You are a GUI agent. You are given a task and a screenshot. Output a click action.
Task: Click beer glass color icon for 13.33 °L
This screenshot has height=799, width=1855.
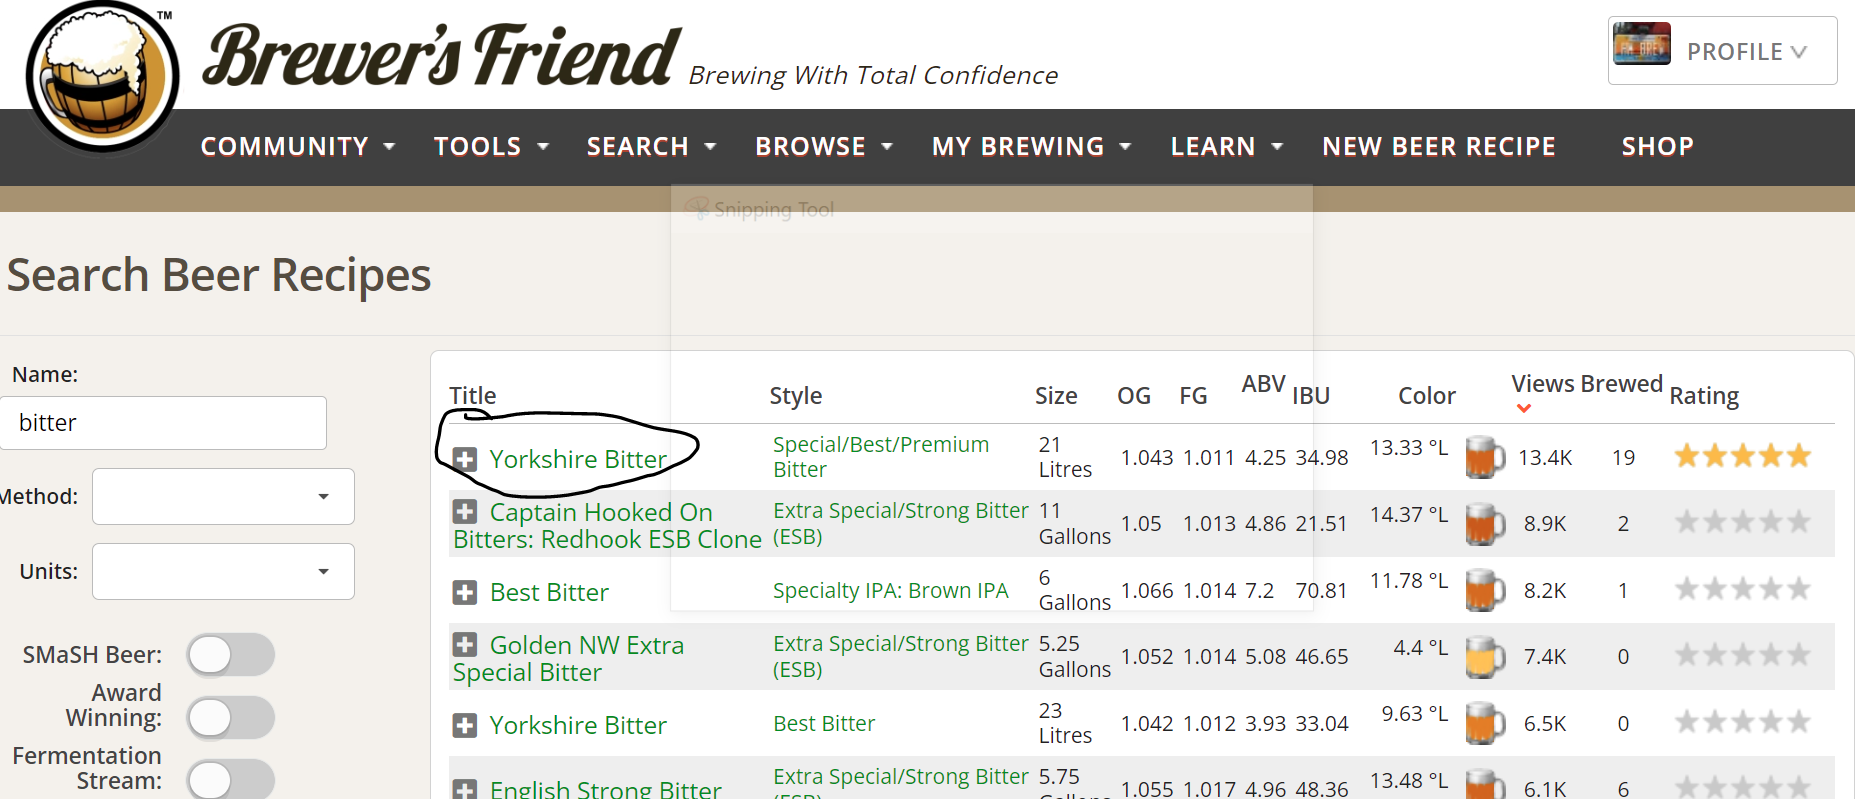[x=1485, y=457]
